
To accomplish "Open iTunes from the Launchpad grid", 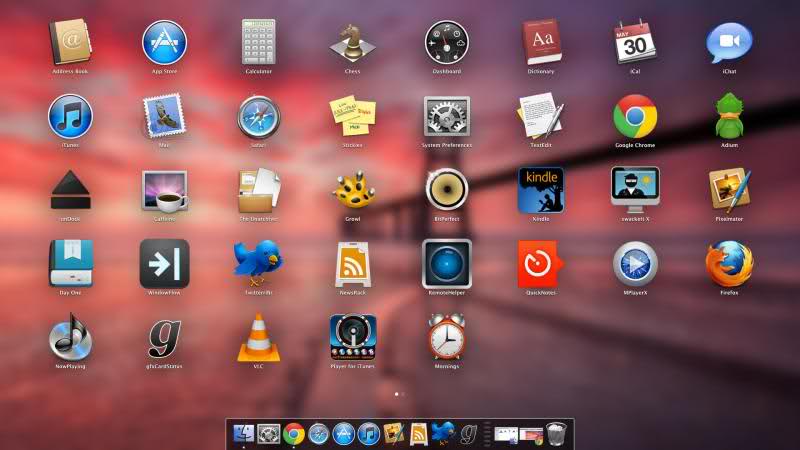I will 70,116.
